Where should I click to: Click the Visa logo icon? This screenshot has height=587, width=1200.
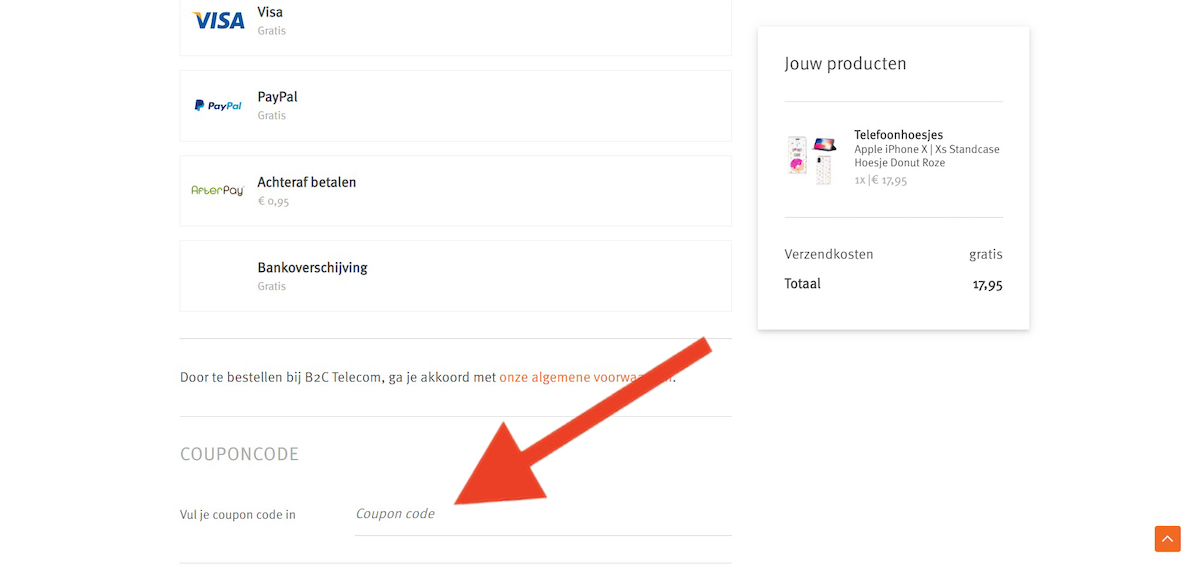tap(218, 20)
